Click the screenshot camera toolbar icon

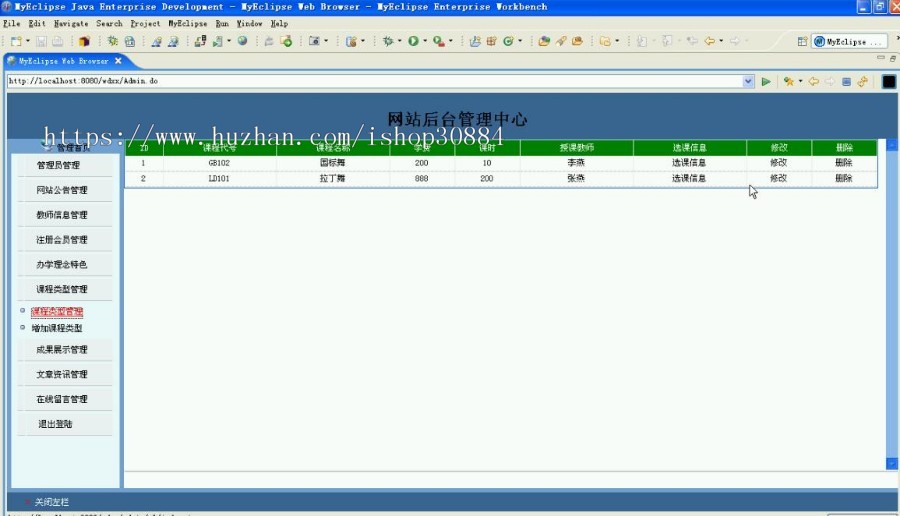click(314, 41)
